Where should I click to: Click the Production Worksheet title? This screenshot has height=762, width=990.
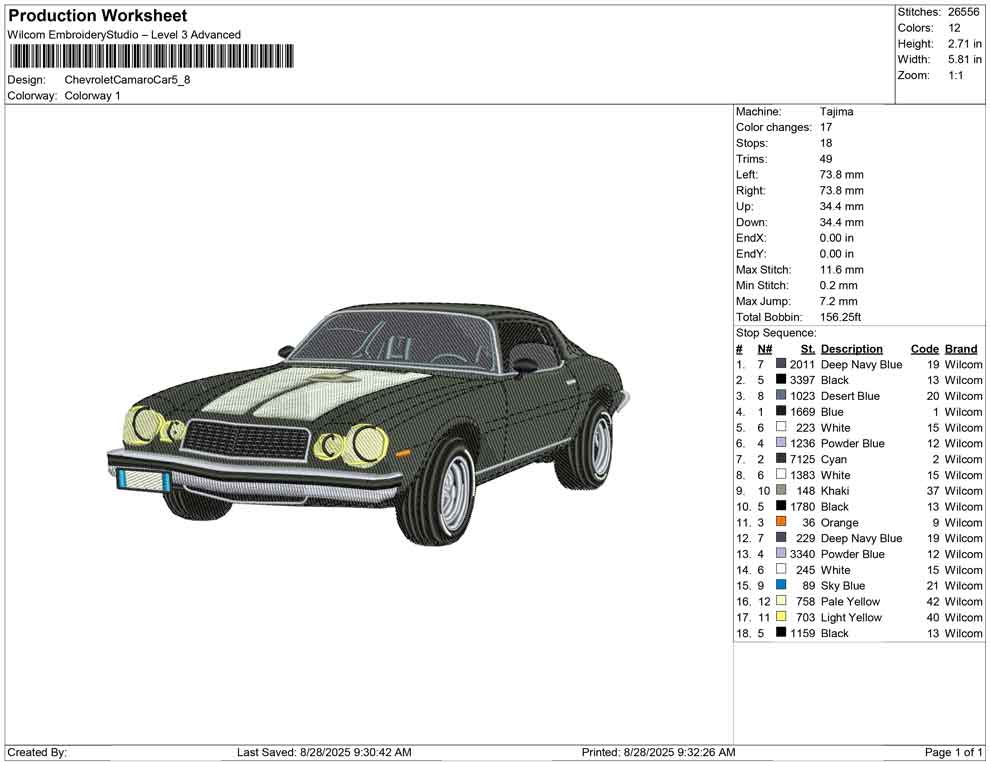[97, 16]
